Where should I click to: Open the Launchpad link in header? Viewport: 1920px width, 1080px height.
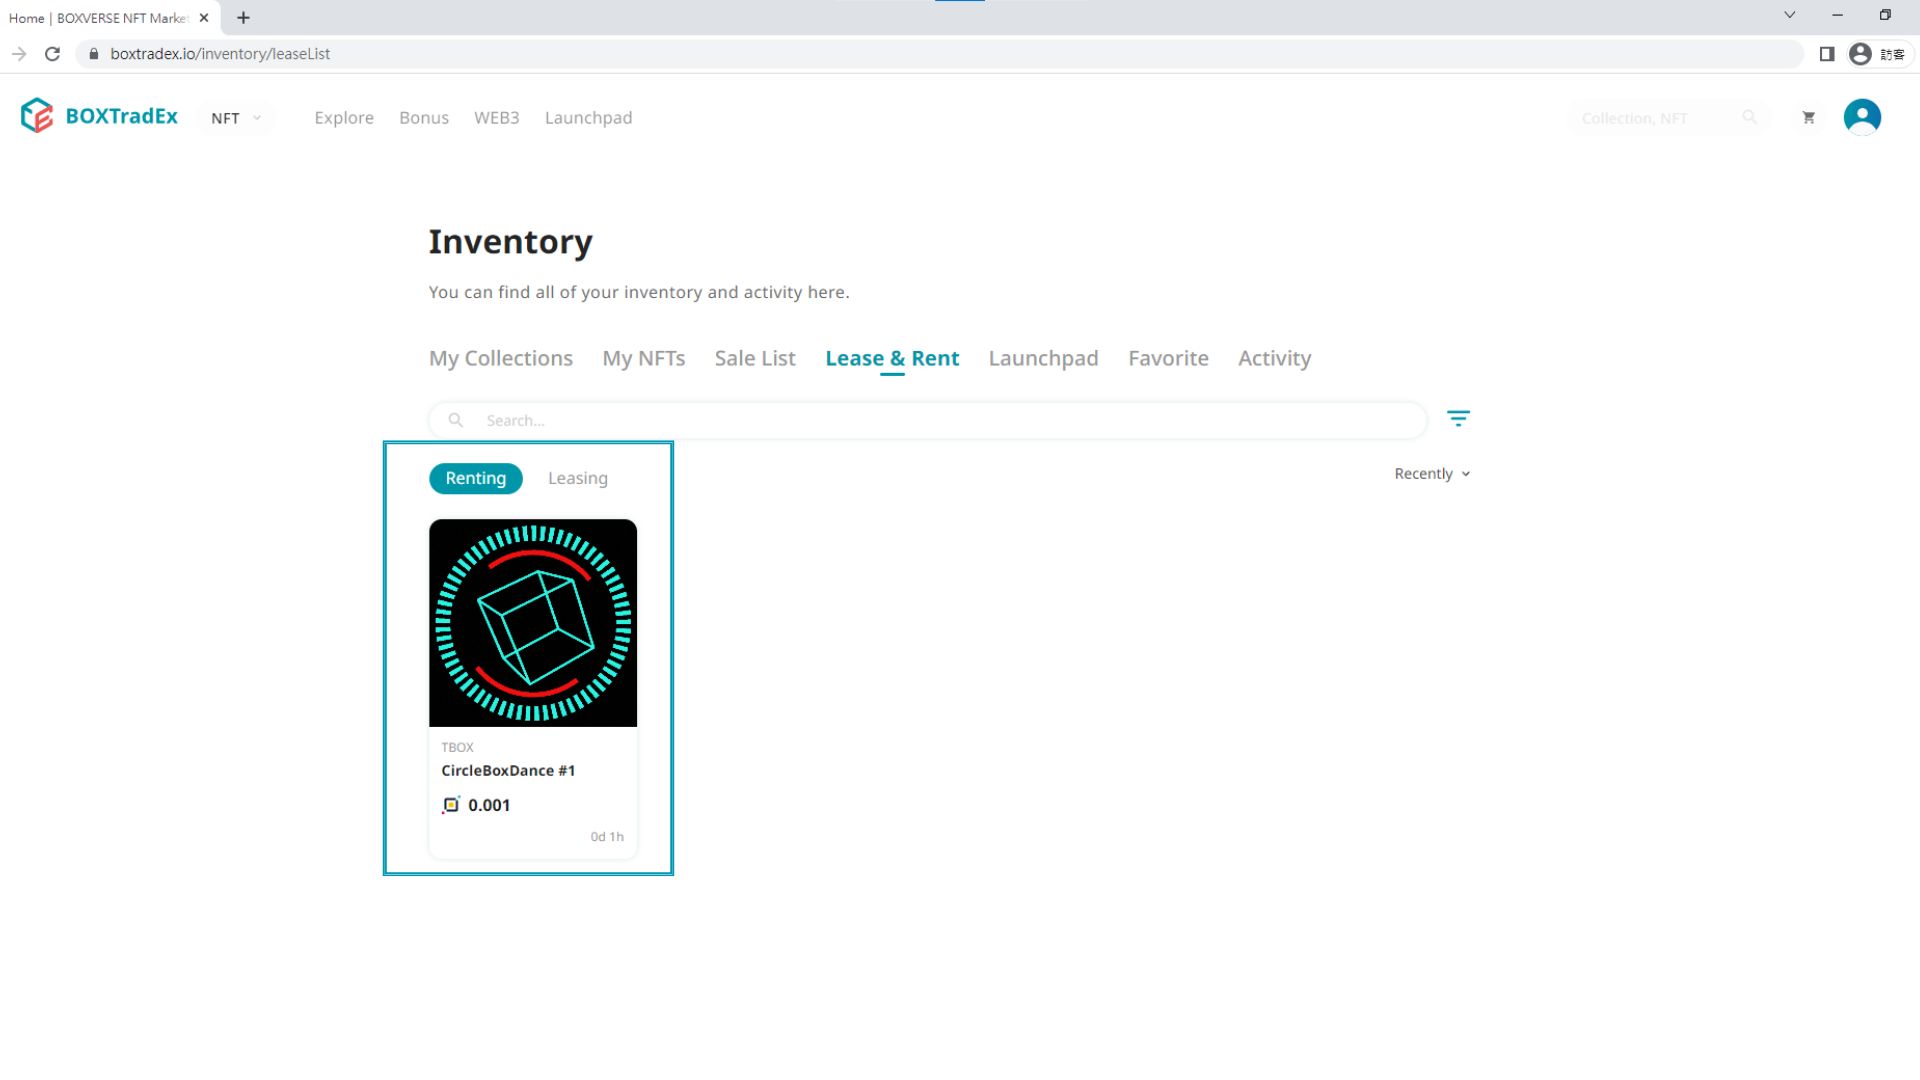pyautogui.click(x=588, y=118)
